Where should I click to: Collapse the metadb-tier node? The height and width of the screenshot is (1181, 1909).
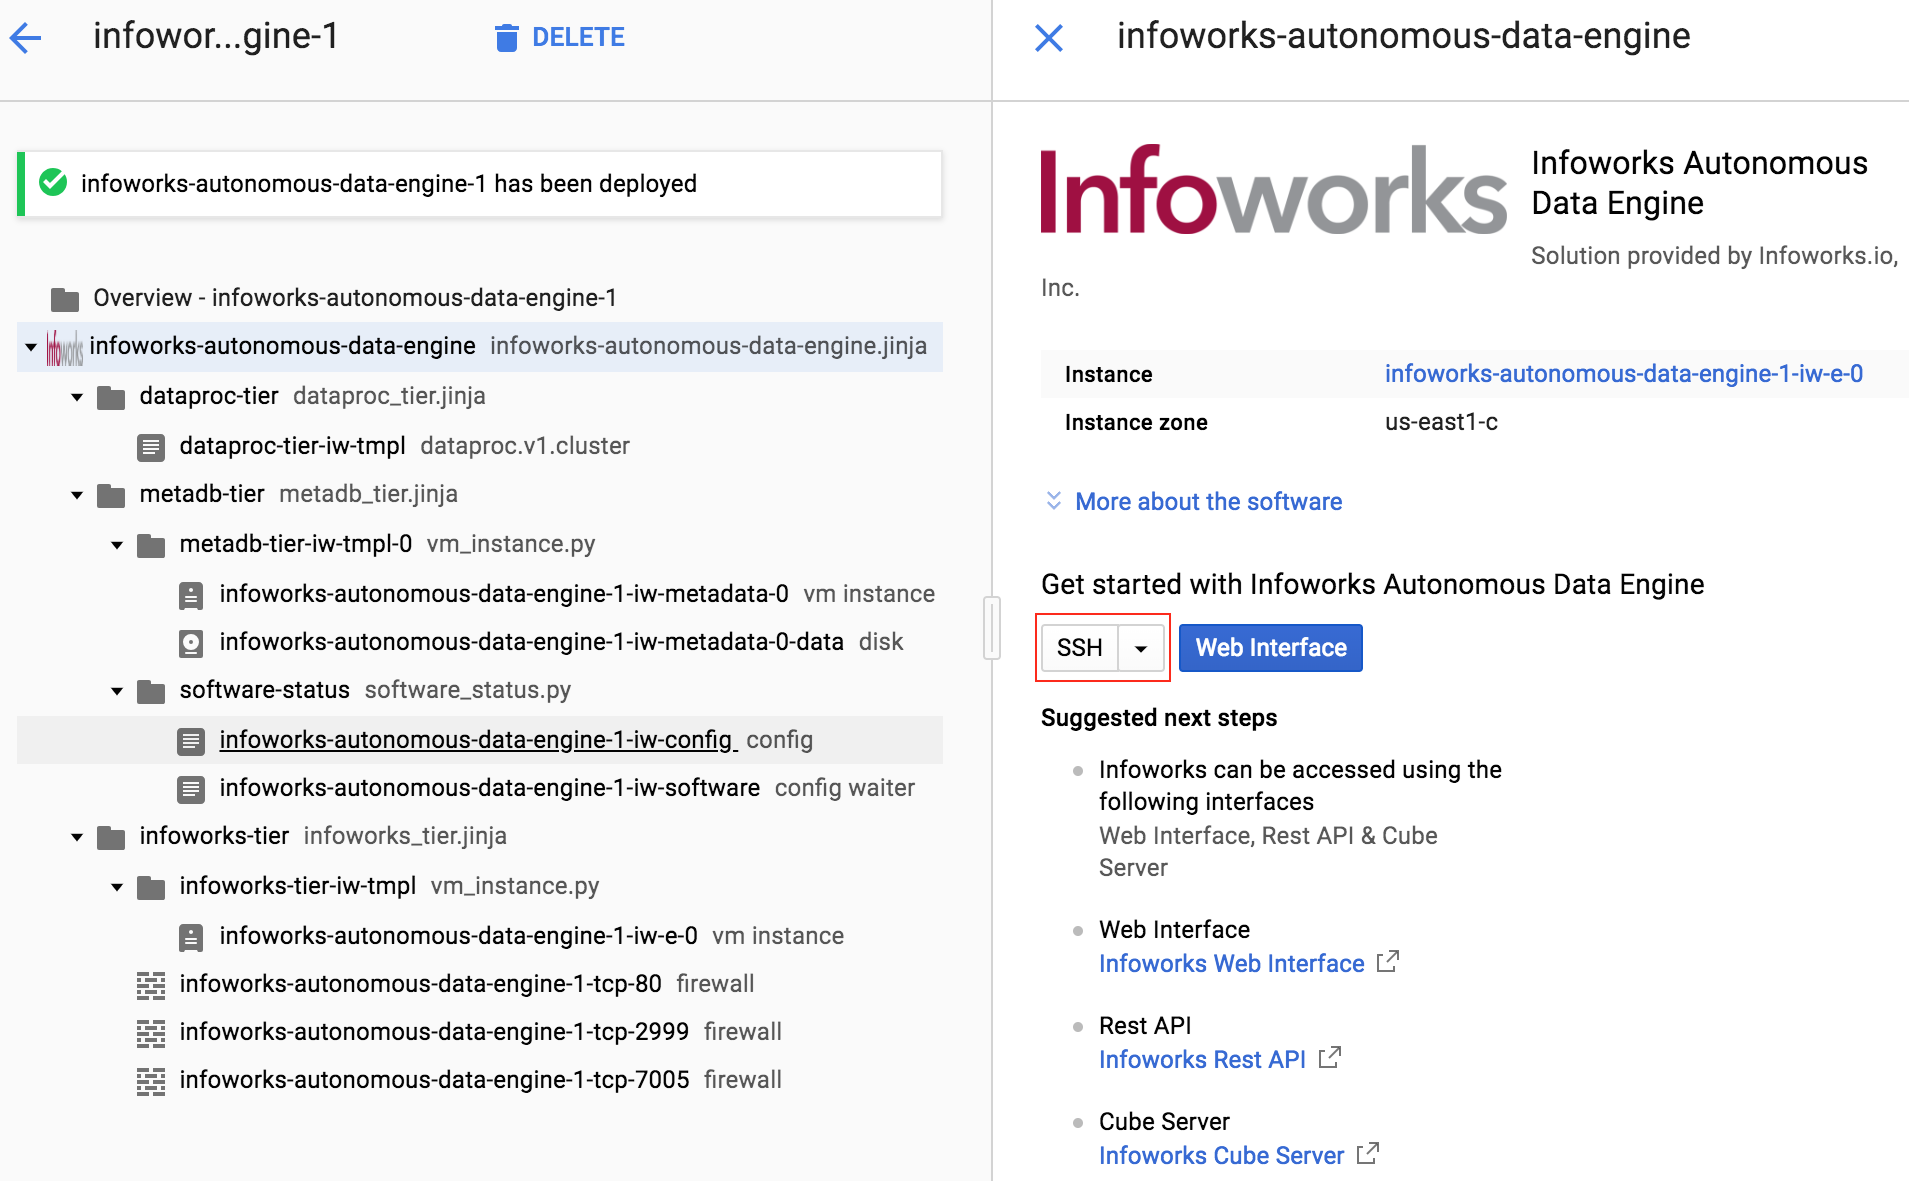pyautogui.click(x=77, y=495)
